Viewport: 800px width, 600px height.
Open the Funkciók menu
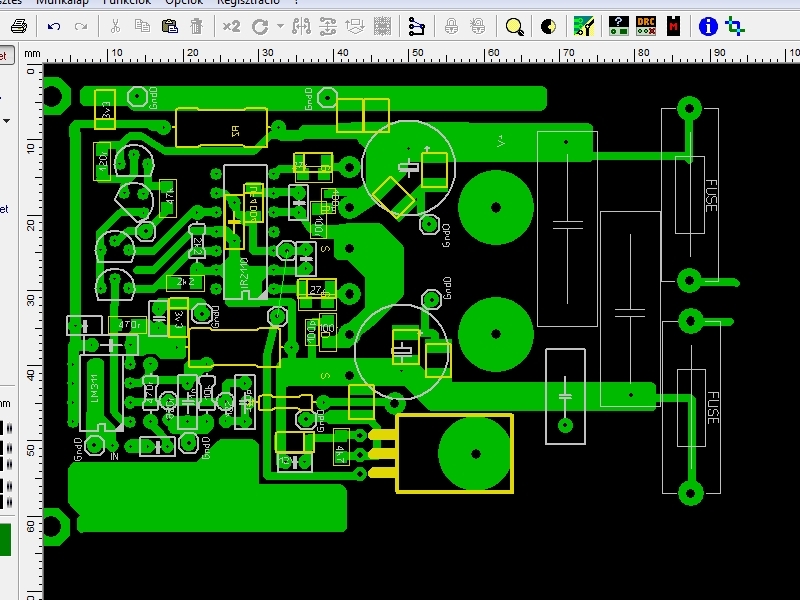click(x=127, y=2)
